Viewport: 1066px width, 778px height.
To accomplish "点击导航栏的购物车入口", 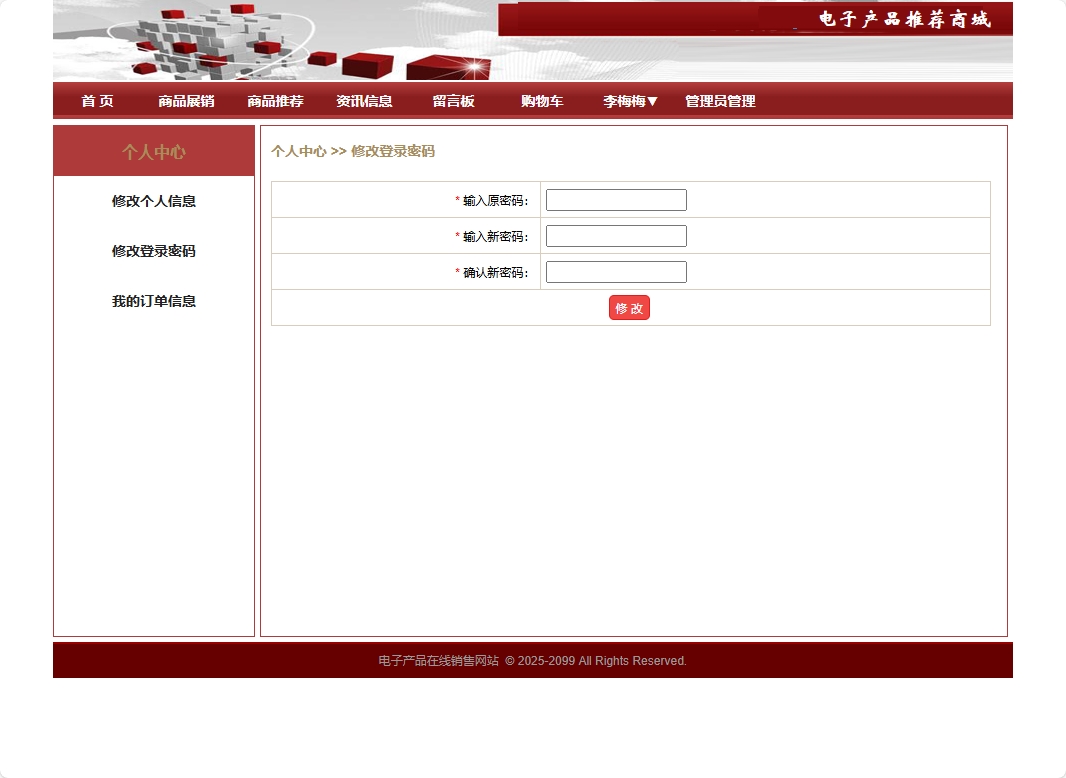I will [x=541, y=100].
